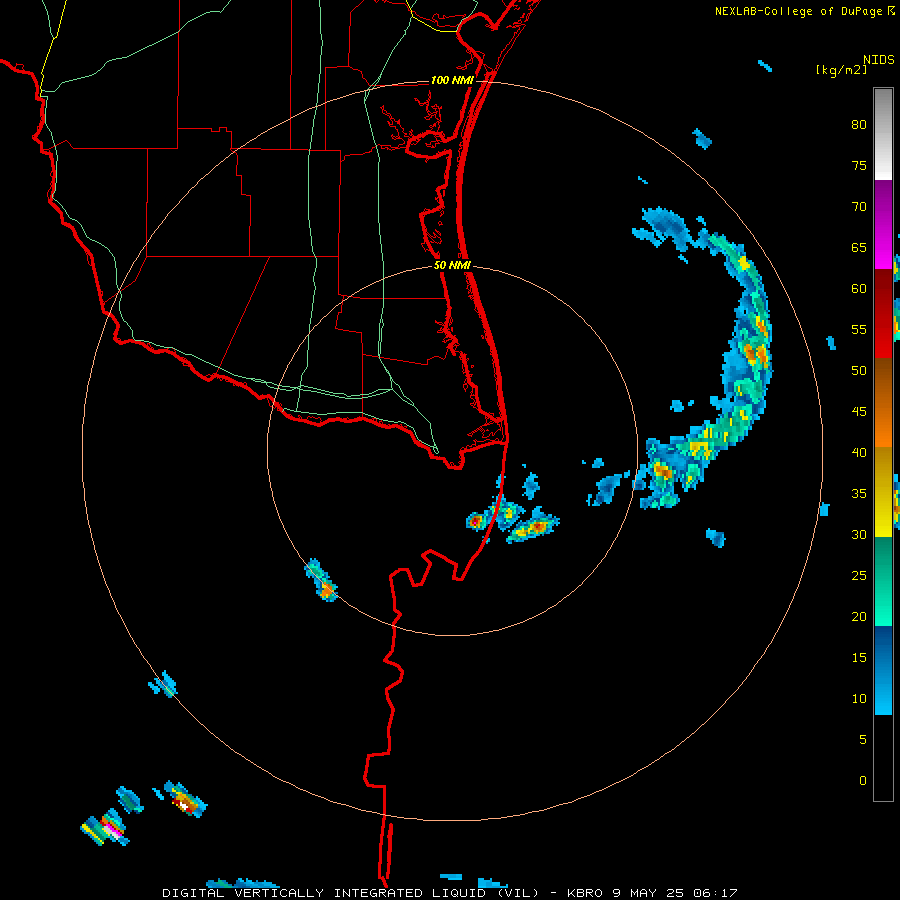Screen dimensions: 900x900
Task: Select the [kg/m2] units label
Action: [841, 70]
